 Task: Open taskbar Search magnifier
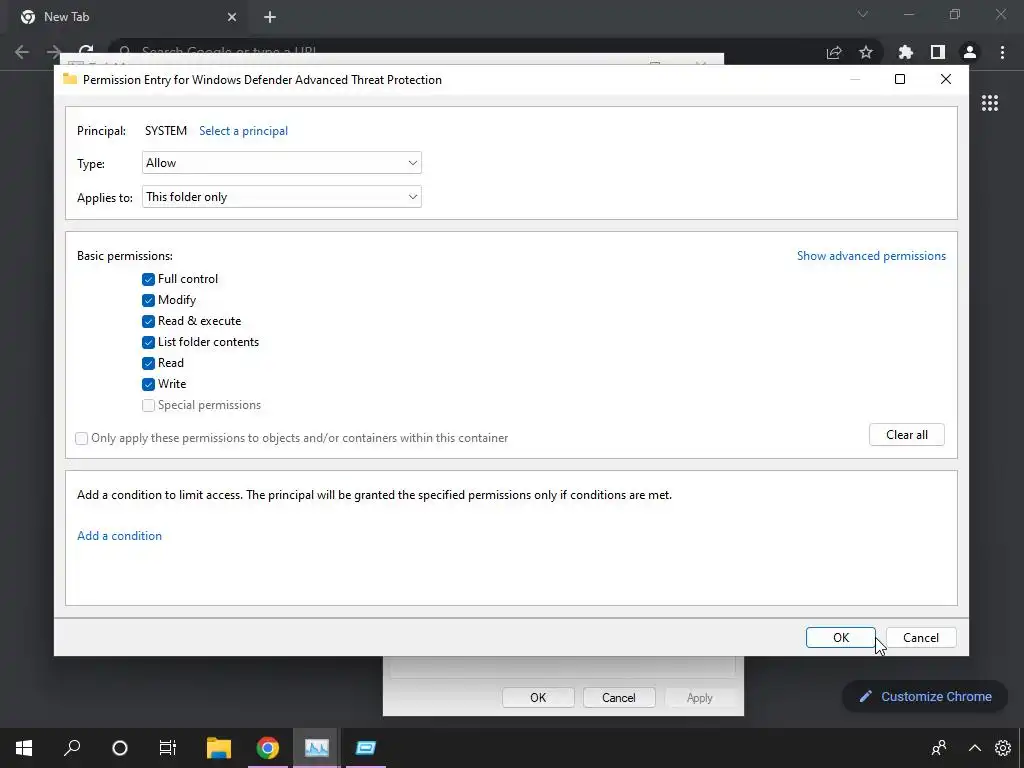pos(72,748)
